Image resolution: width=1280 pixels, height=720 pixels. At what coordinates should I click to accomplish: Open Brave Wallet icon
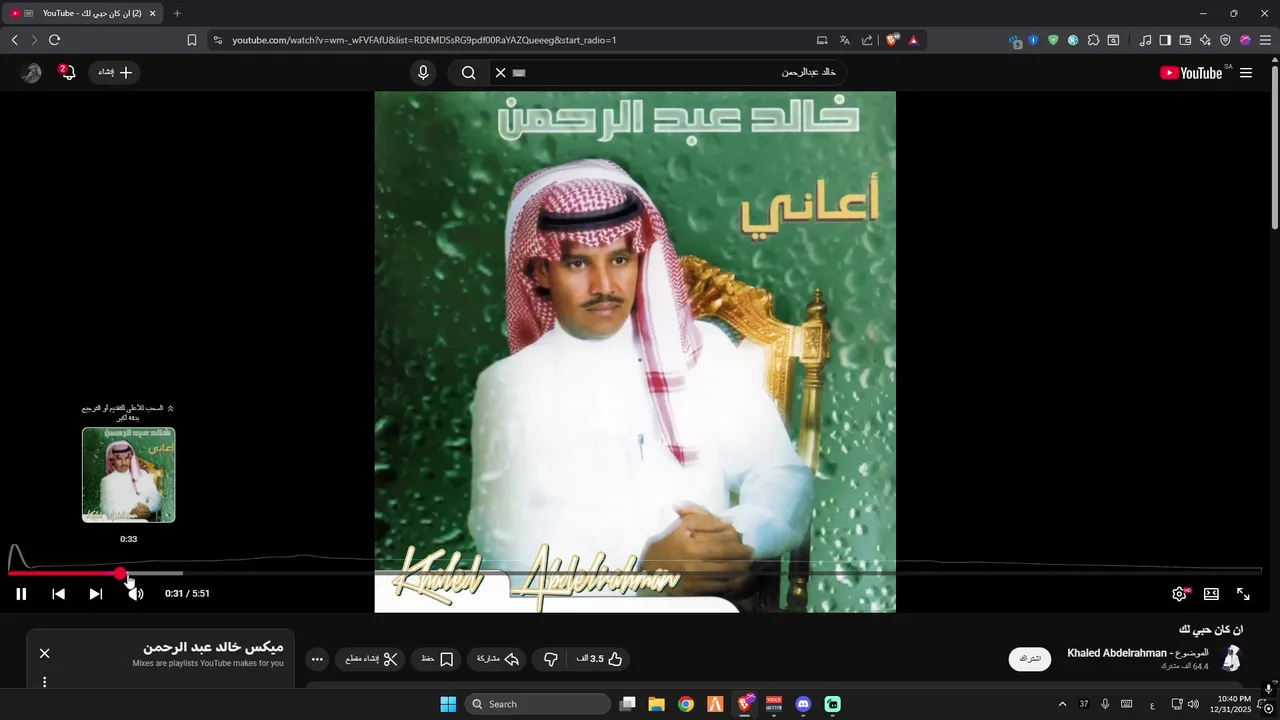(x=1185, y=40)
